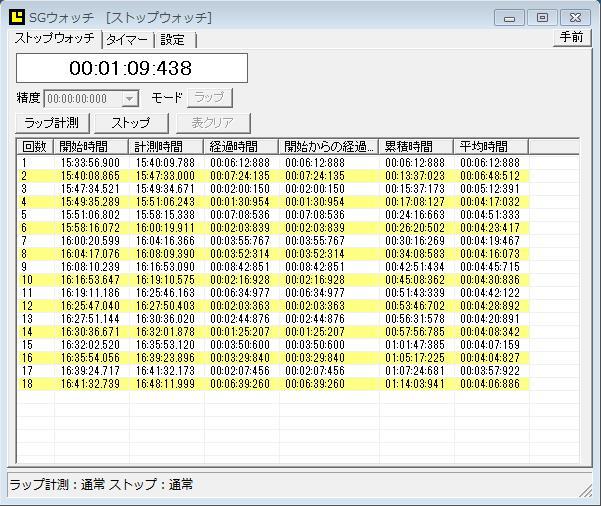
Task: Click the 開始時間 column header
Action: pyautogui.click(x=93, y=147)
